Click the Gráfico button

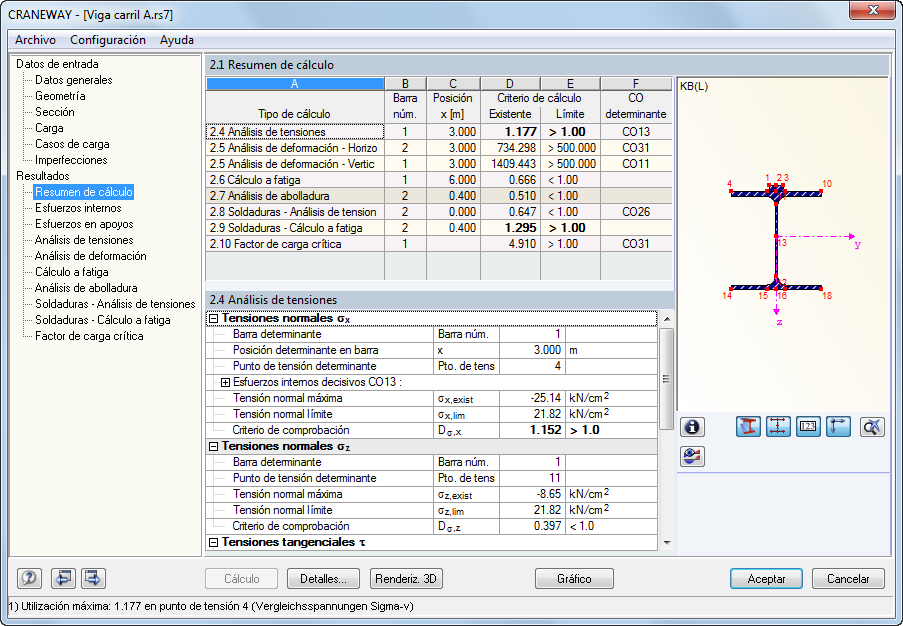[x=574, y=579]
